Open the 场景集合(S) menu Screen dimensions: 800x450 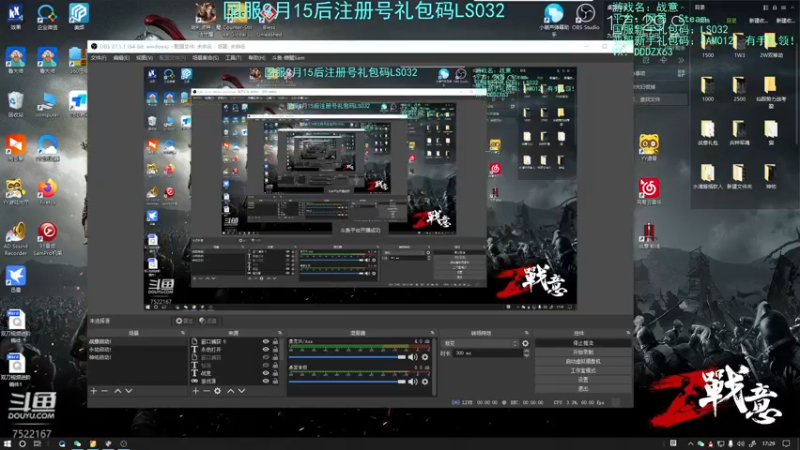coord(205,58)
